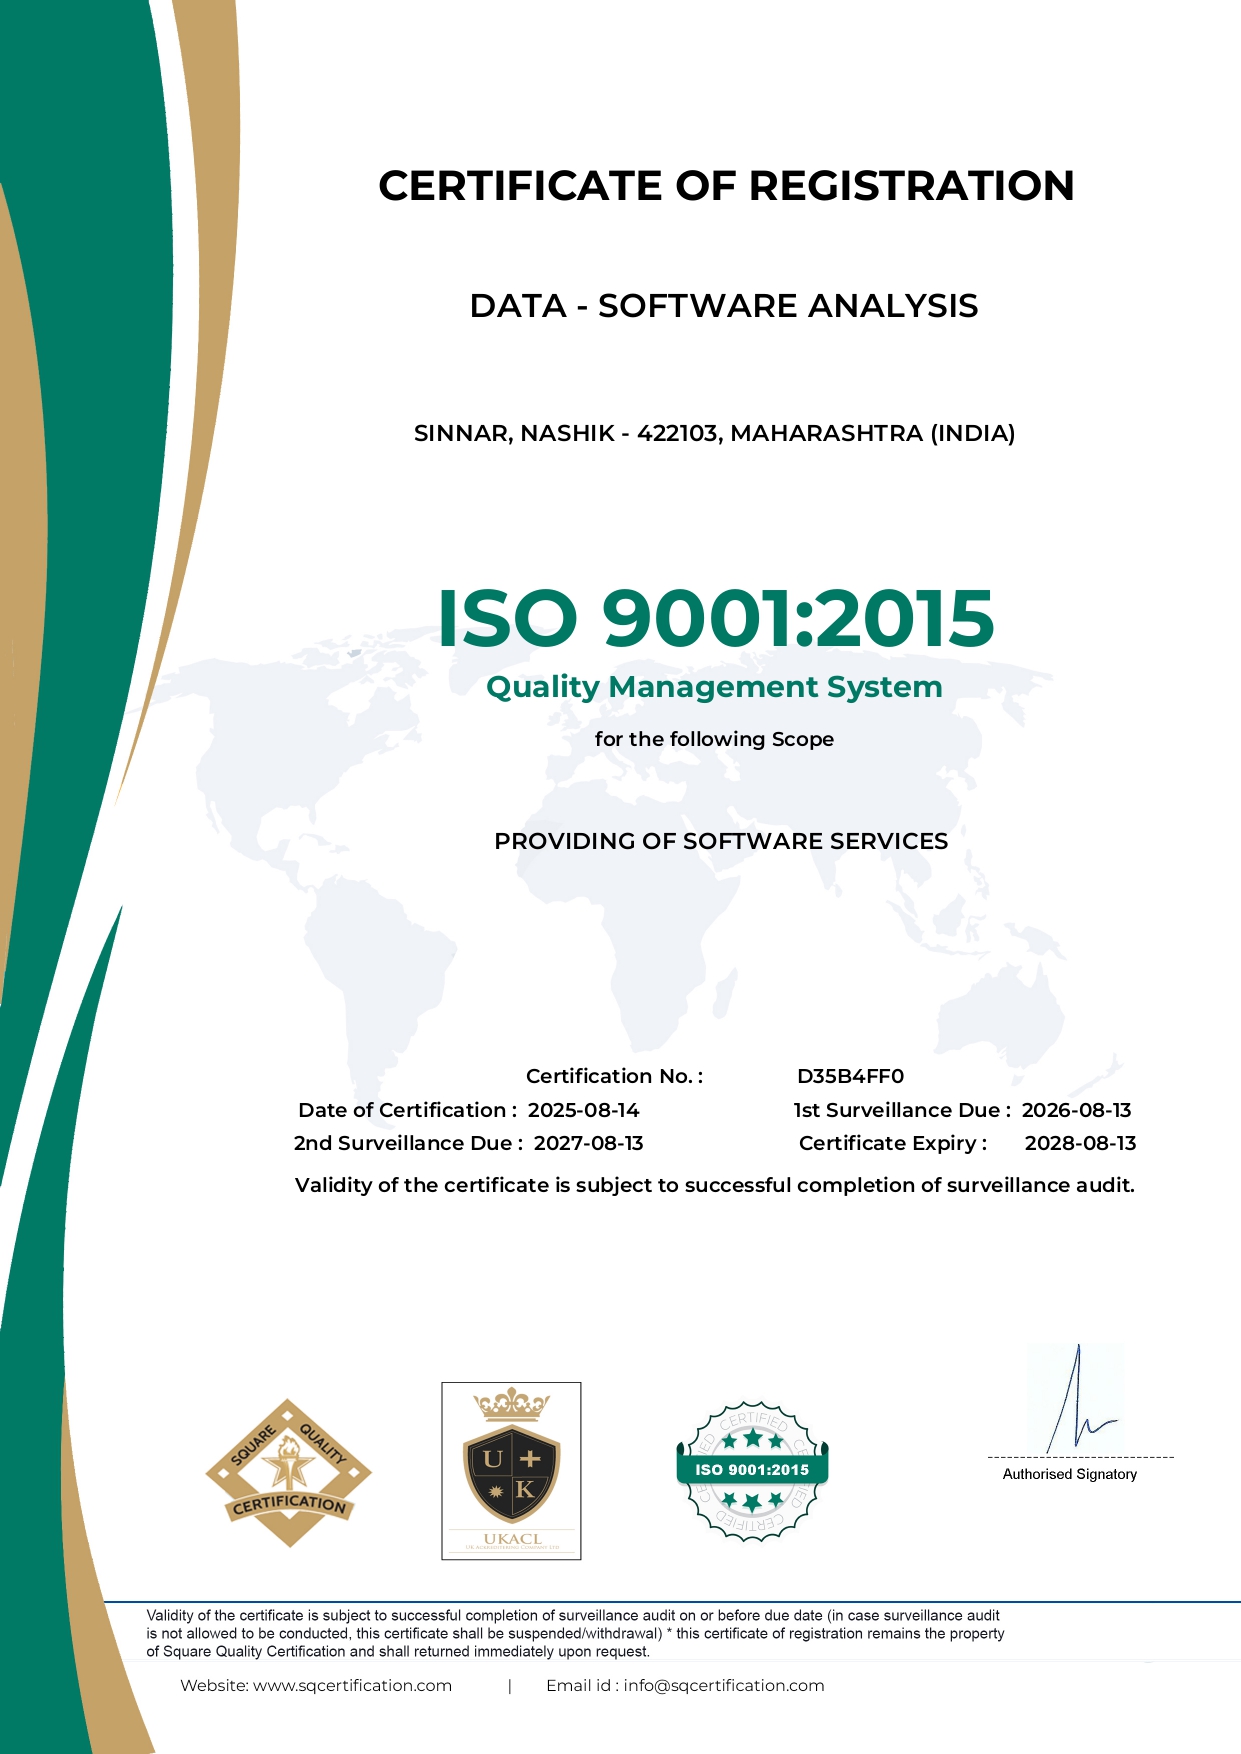The height and width of the screenshot is (1754, 1241).
Task: Open the www.sqcertification.com website link
Action: point(352,1685)
